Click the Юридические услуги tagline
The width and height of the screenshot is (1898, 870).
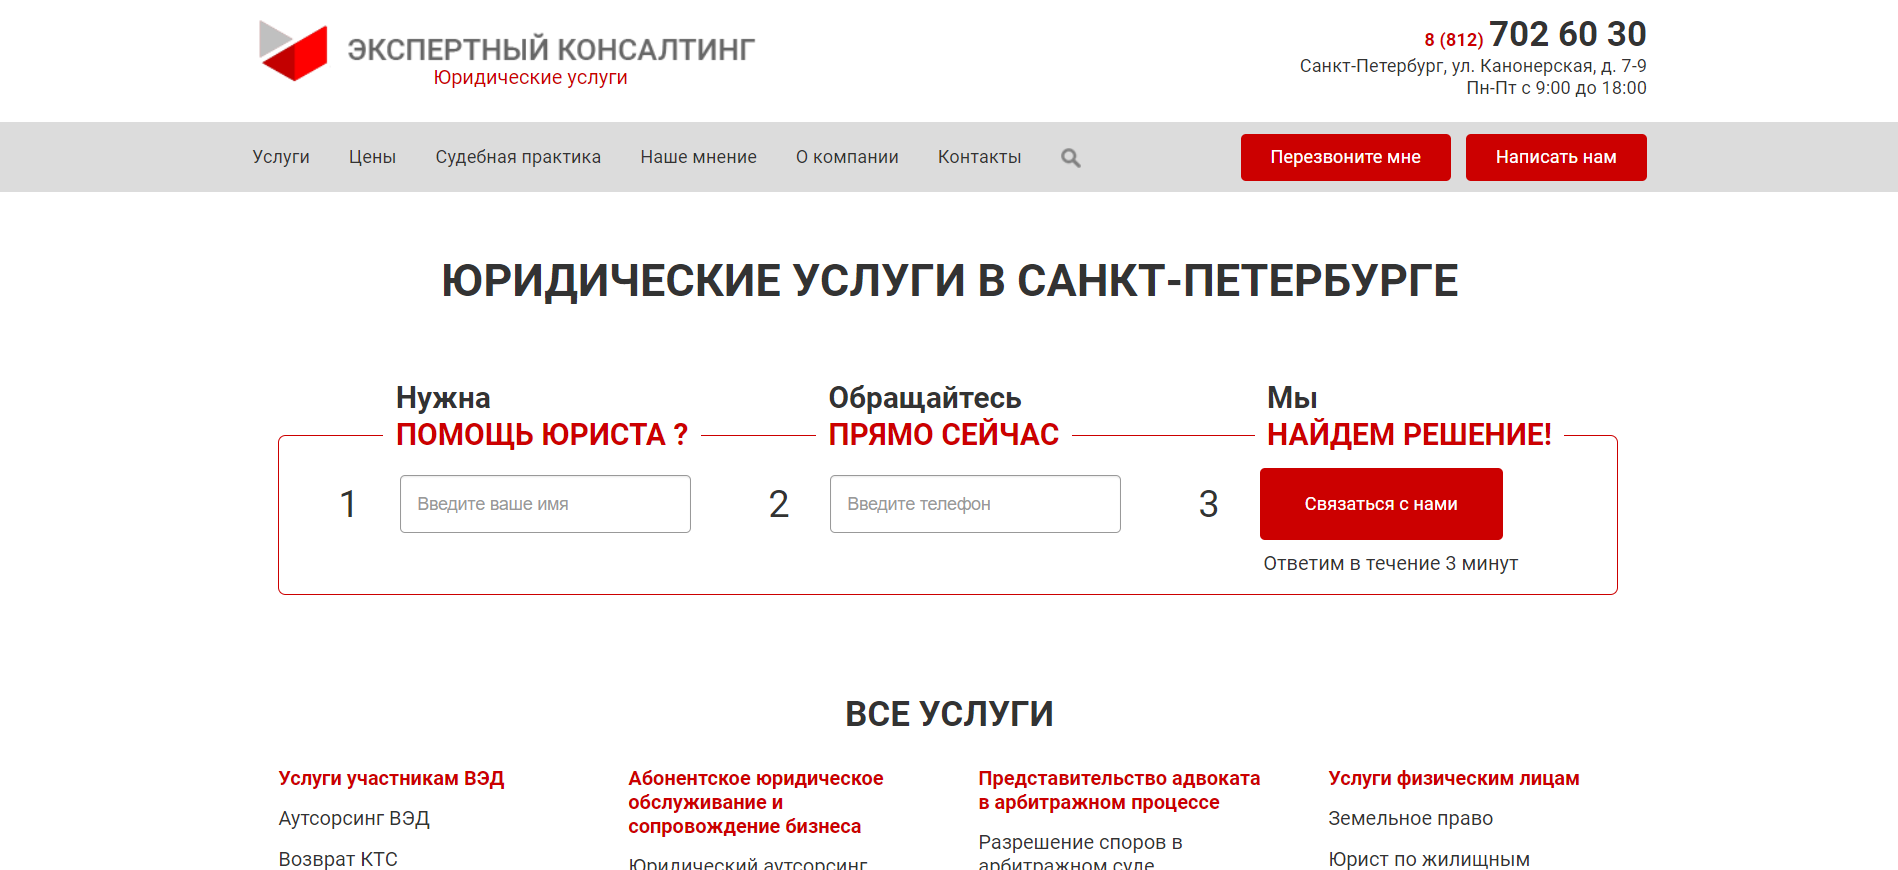coord(530,77)
